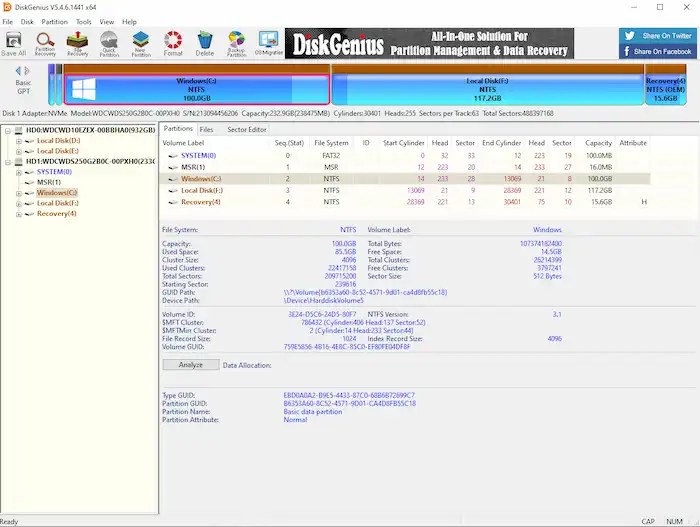The image size is (700, 527).
Task: Click the Start Cylinder column header
Action: [404, 143]
